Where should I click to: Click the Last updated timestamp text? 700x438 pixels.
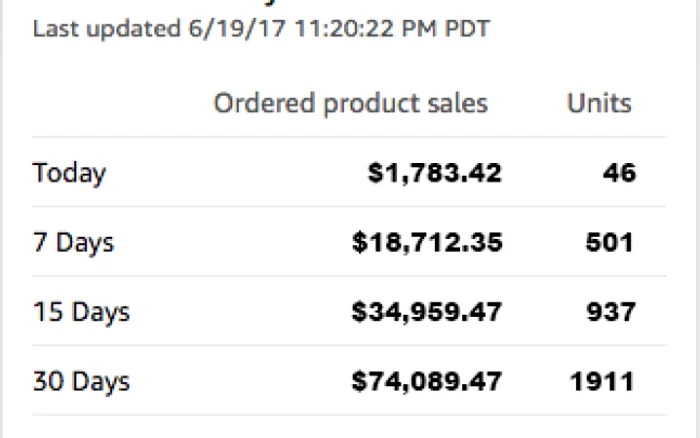261,29
